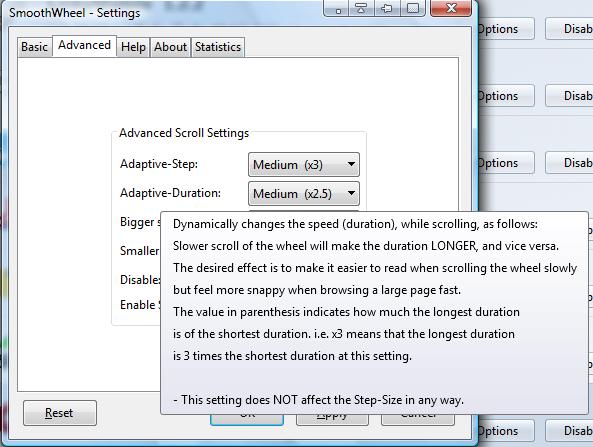
Task: Open the Help tab
Action: [x=133, y=47]
